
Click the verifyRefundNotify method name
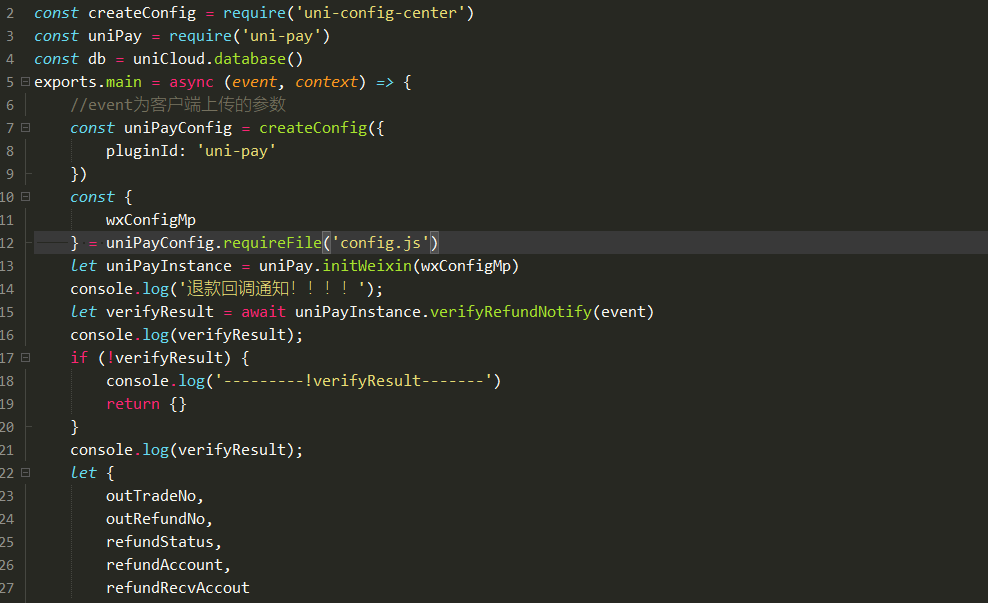click(510, 312)
